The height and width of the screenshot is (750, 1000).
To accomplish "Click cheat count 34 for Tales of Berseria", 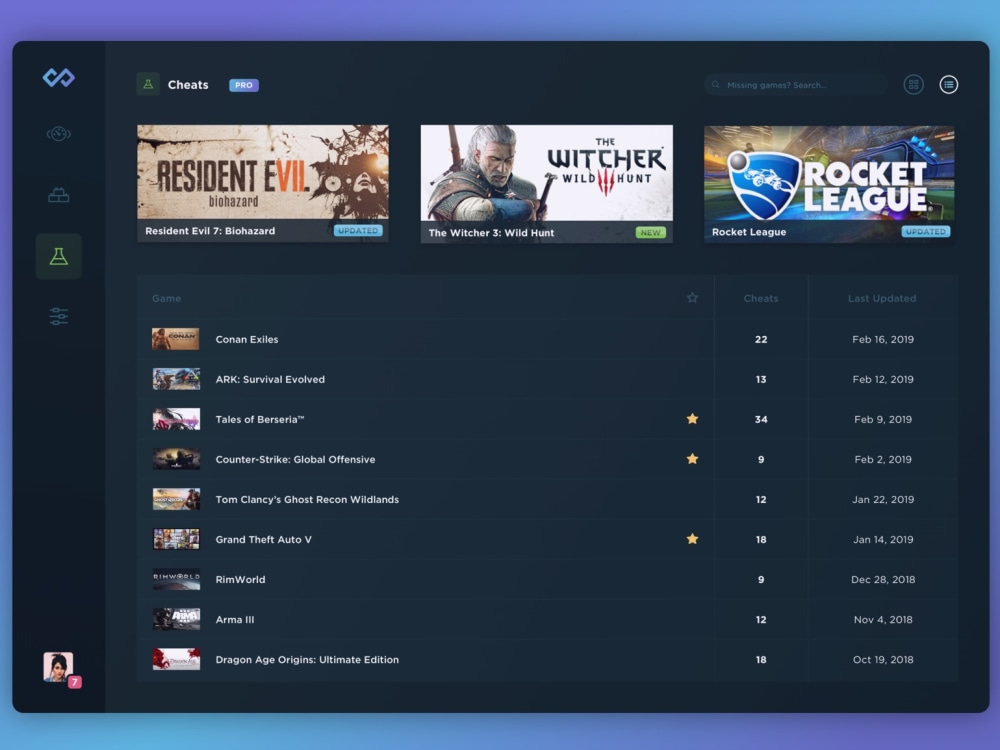I will tap(761, 420).
